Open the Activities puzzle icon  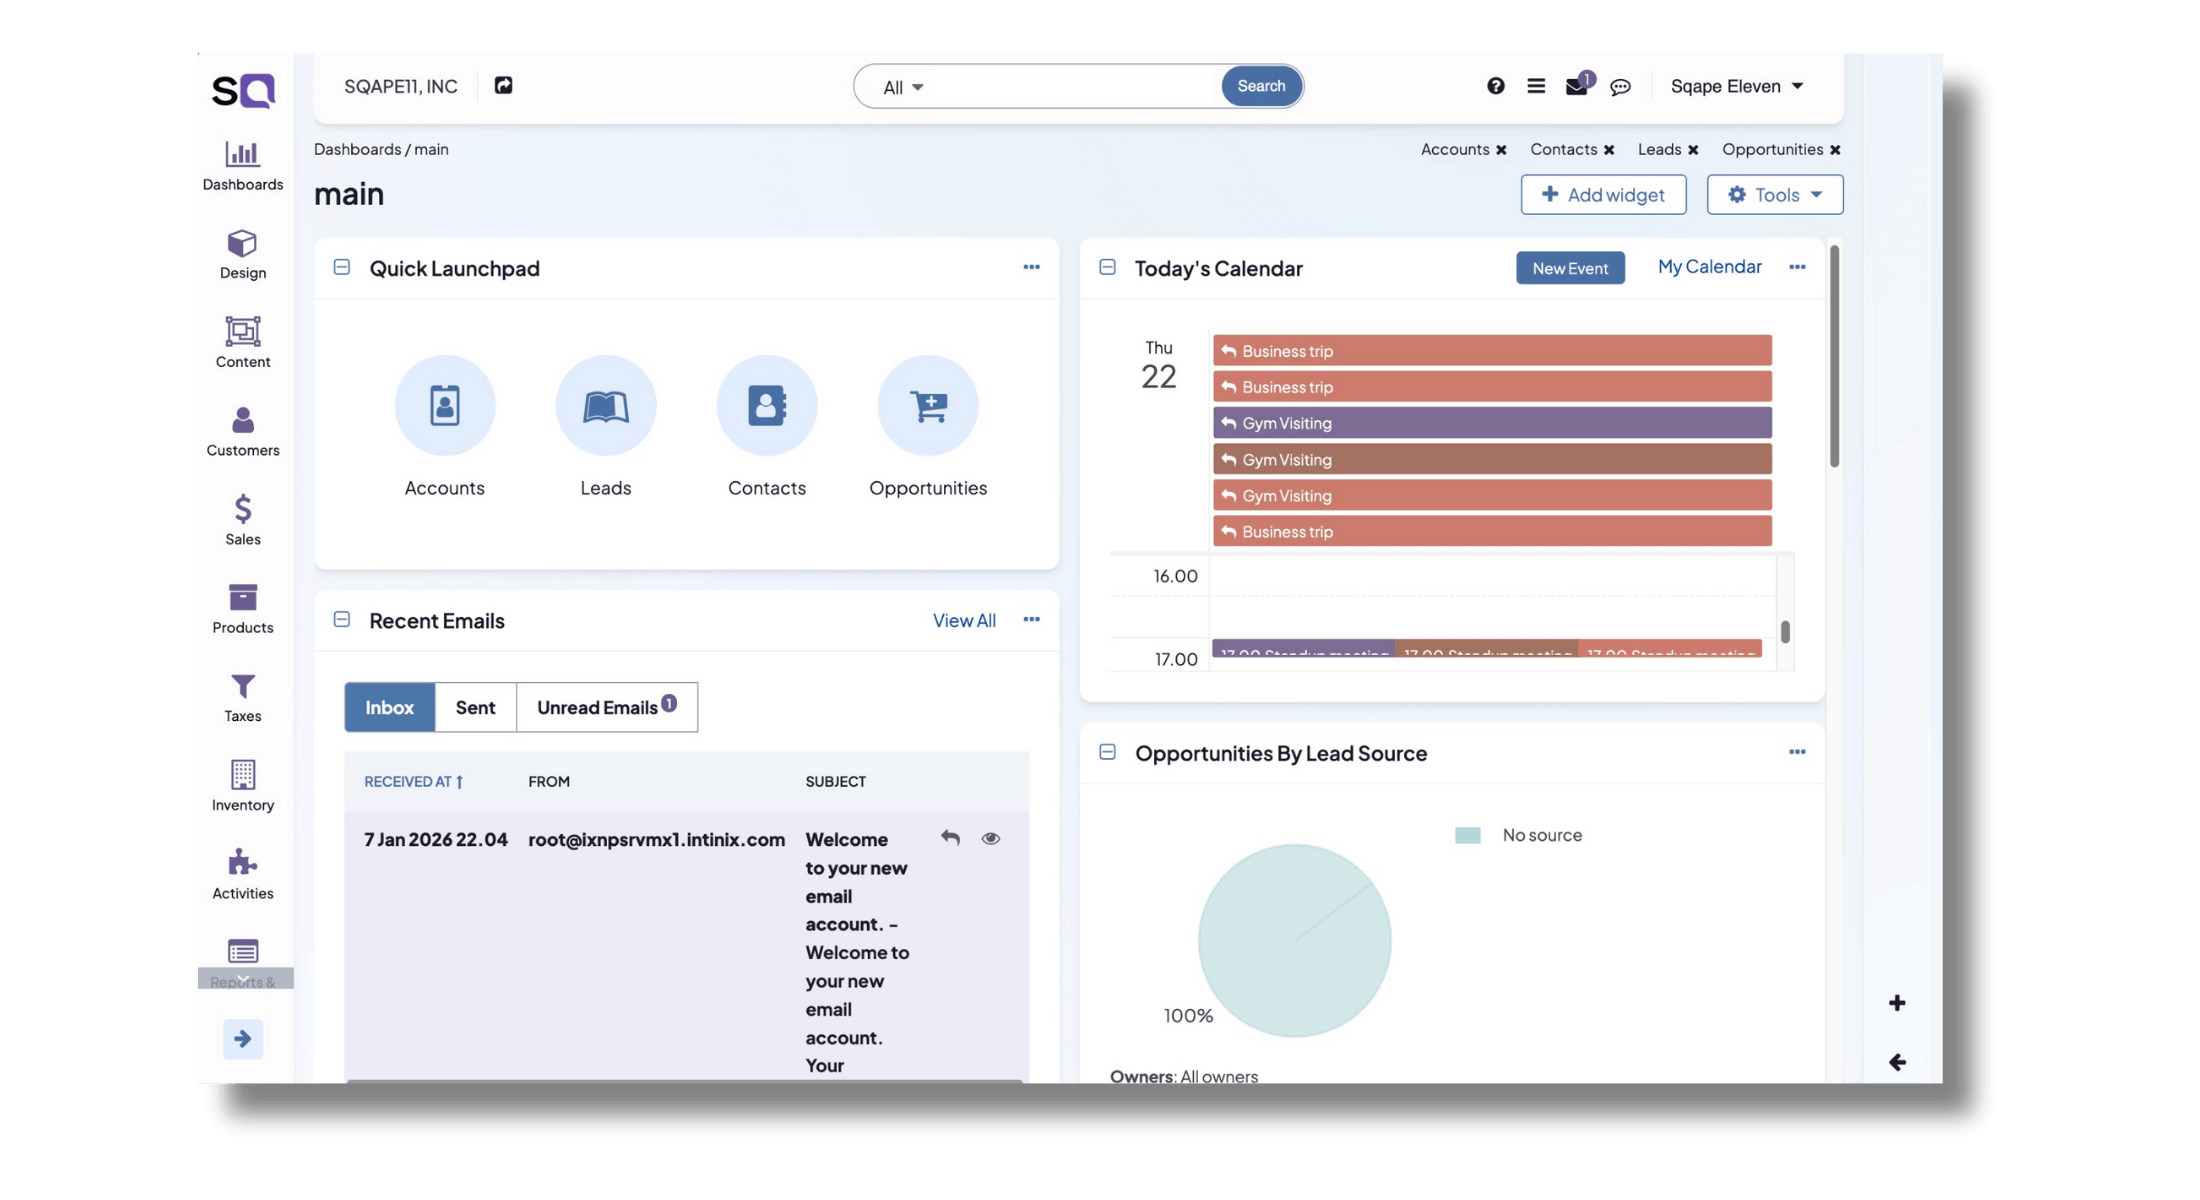point(242,863)
